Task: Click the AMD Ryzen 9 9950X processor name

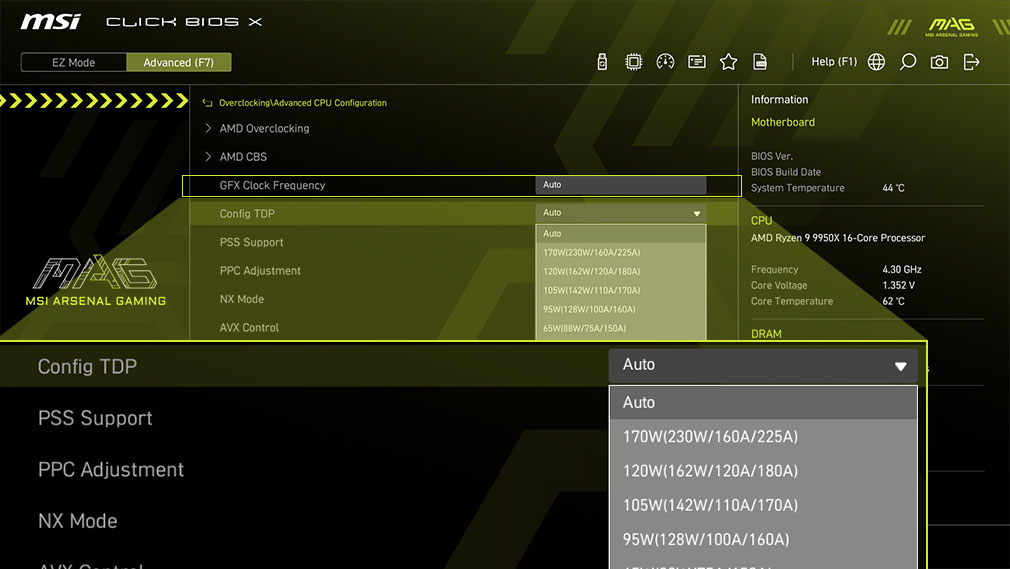Action: tap(837, 238)
